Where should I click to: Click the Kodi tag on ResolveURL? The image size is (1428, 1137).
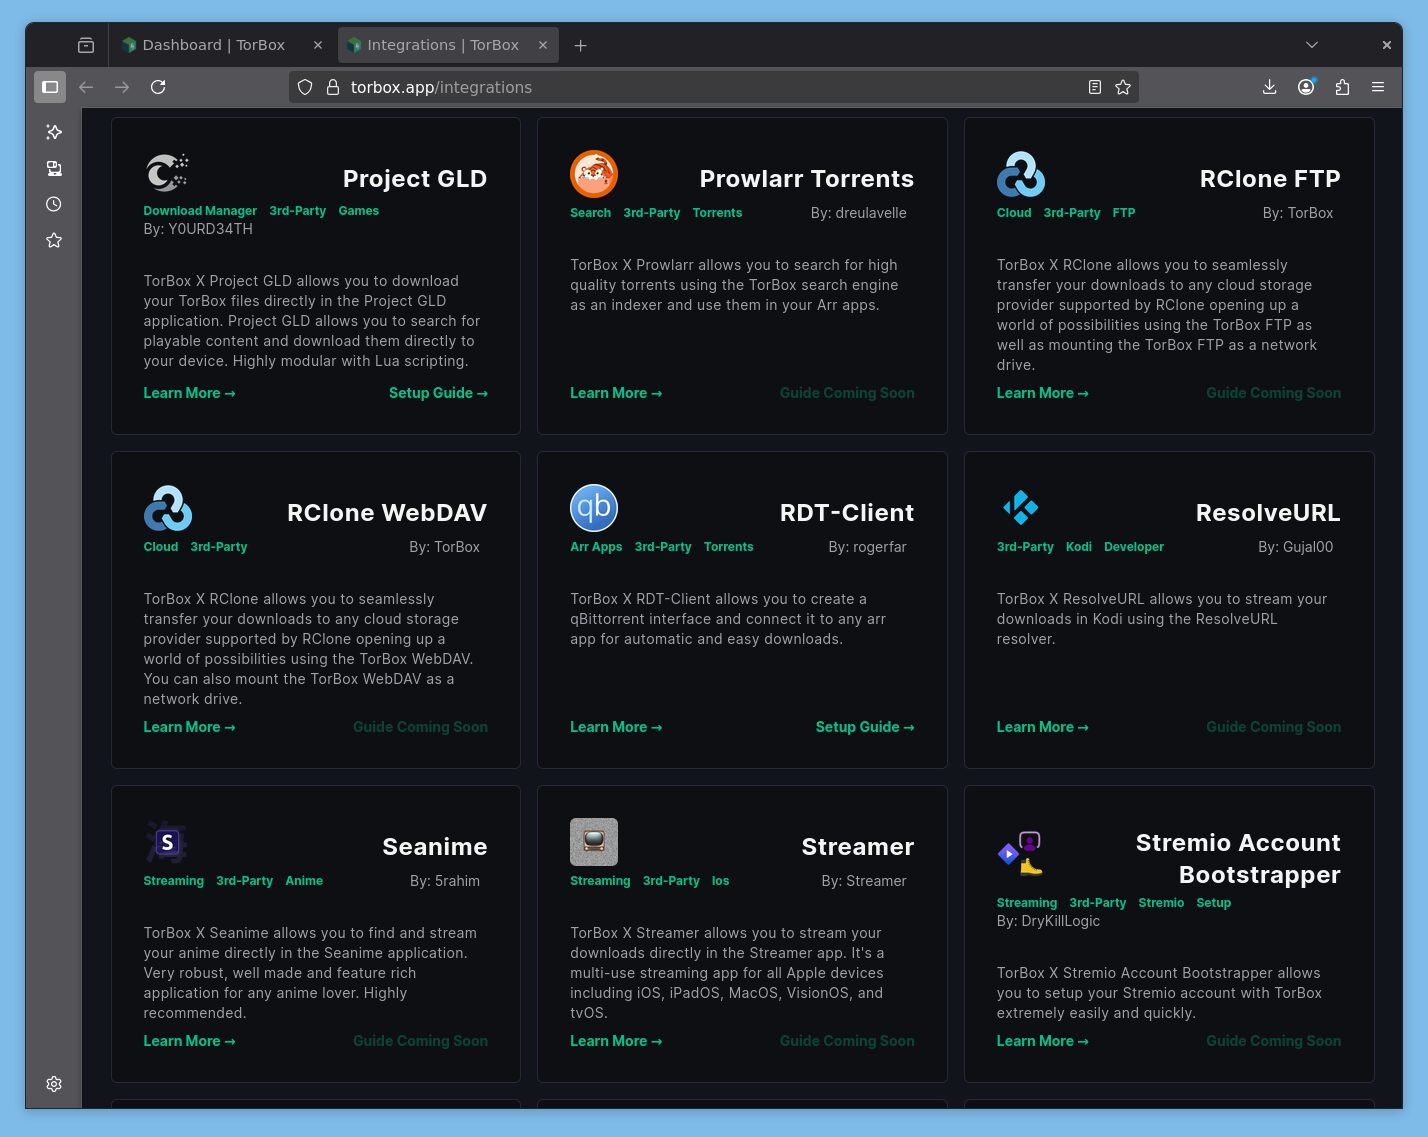point(1079,547)
